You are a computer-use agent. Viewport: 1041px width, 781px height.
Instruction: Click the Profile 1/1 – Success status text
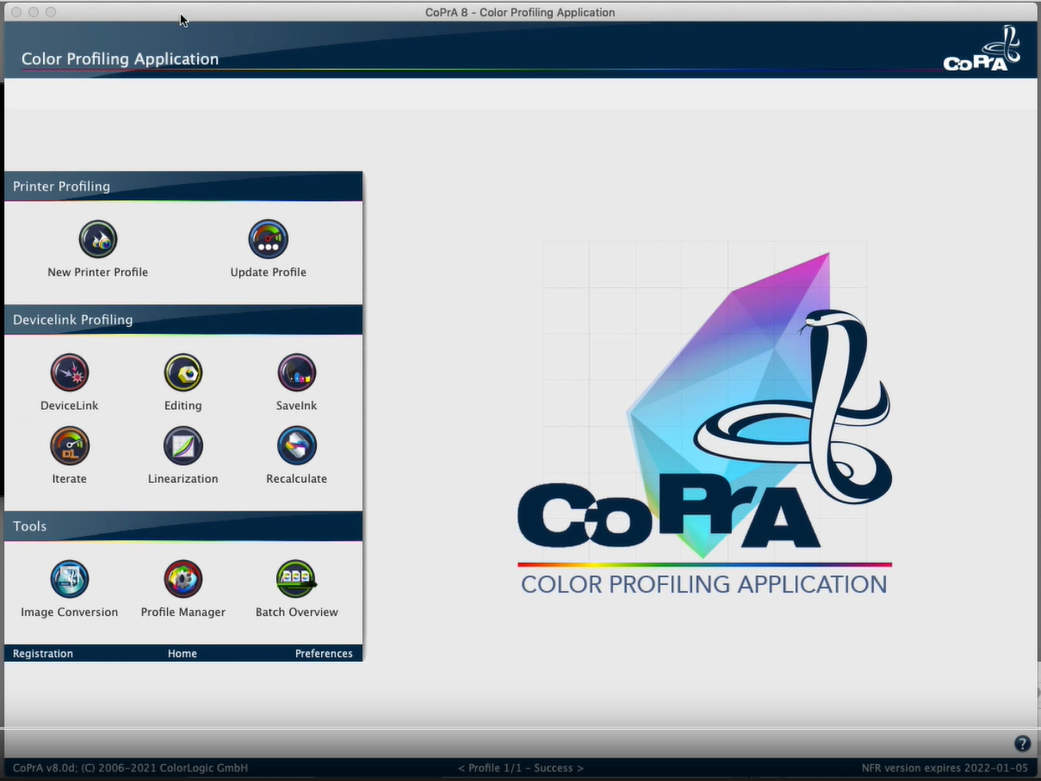tap(520, 768)
